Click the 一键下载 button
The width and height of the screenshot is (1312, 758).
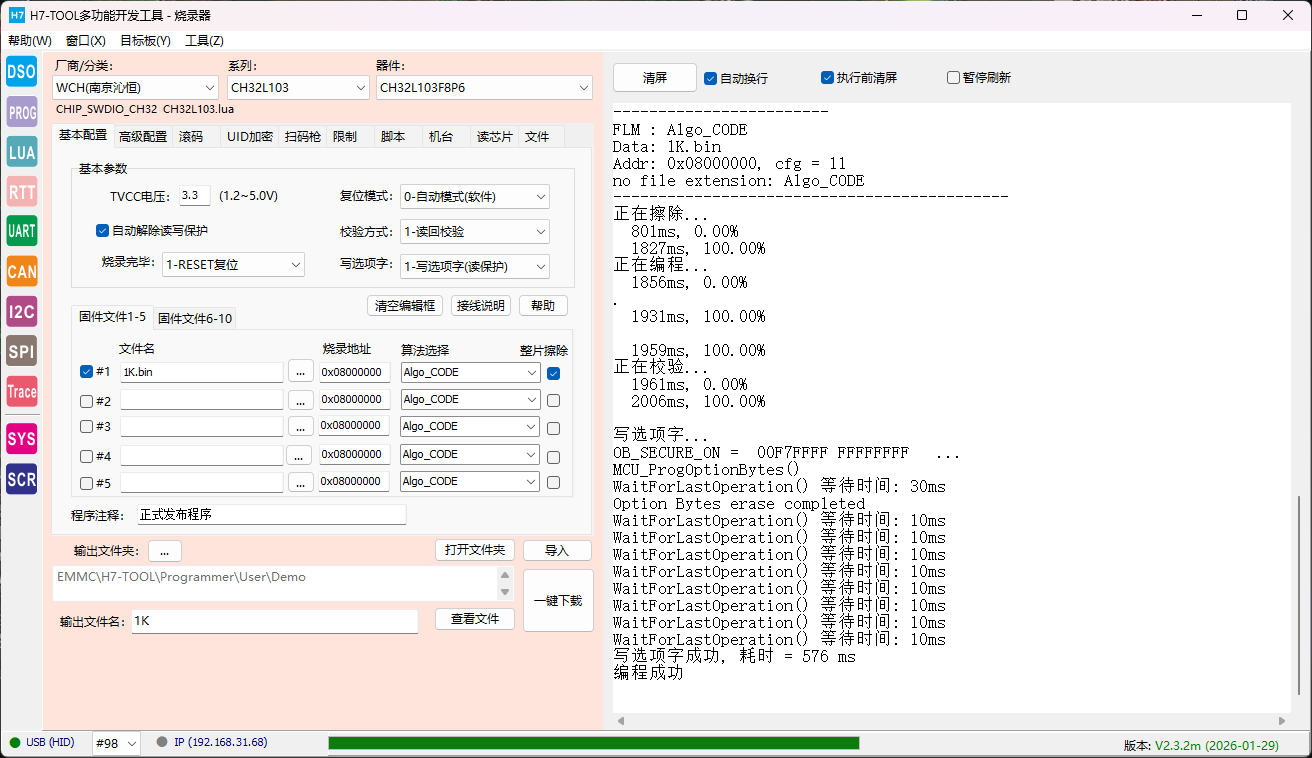pyautogui.click(x=558, y=601)
